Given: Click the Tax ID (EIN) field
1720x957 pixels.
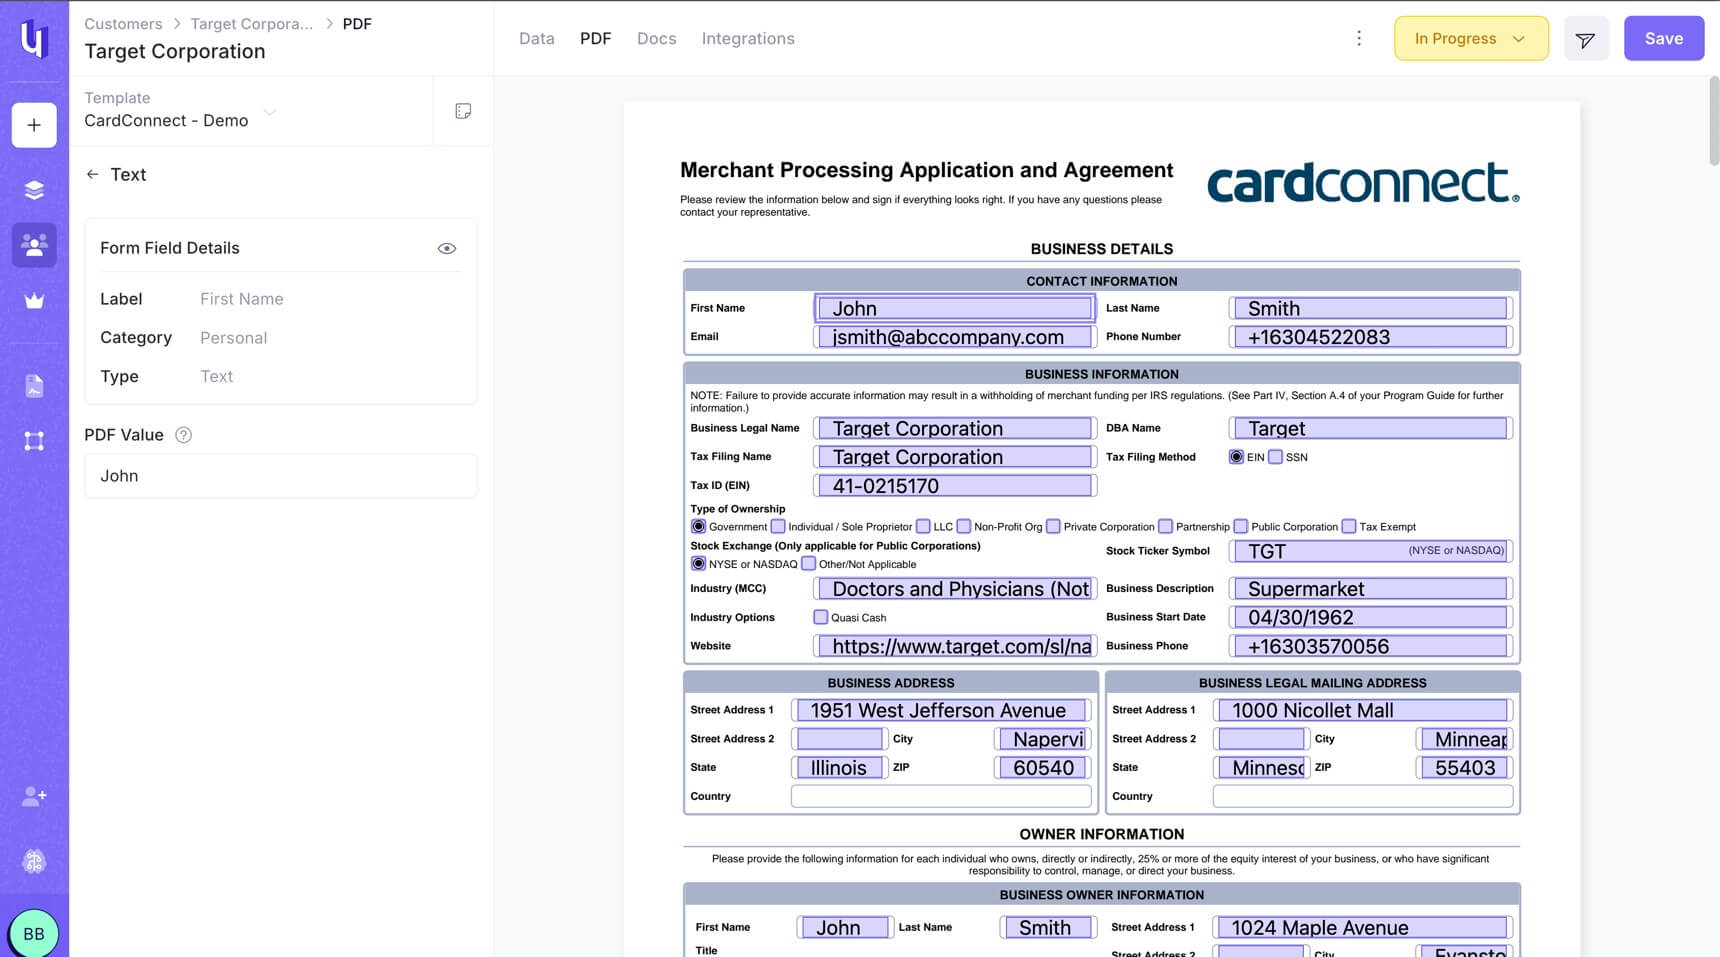Looking at the screenshot, I should point(955,486).
